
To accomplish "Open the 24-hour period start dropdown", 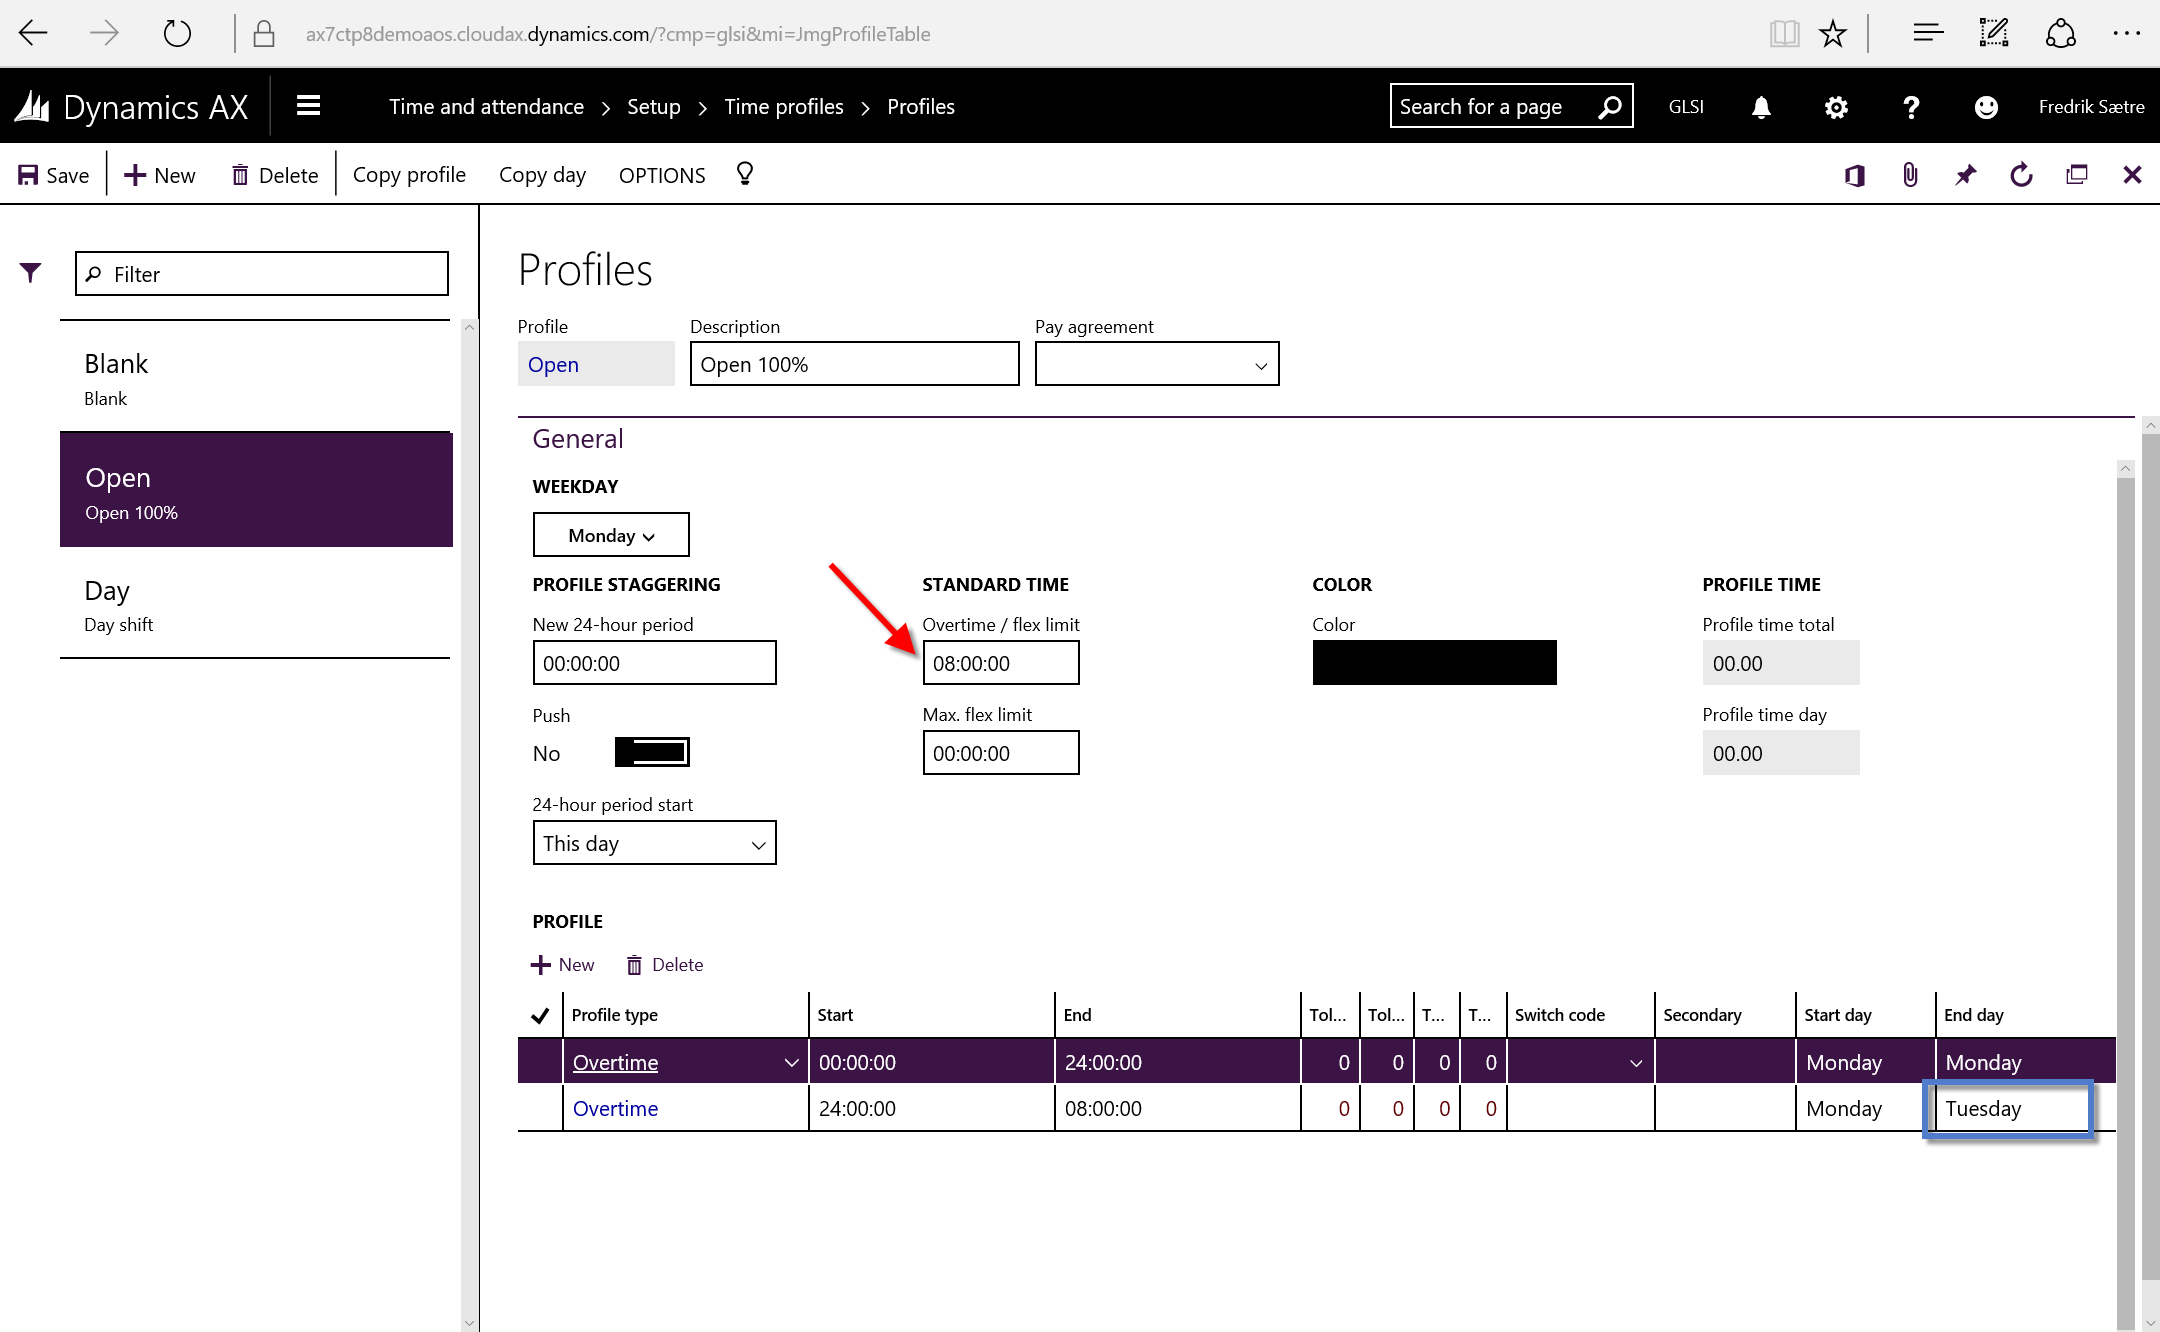I will [654, 843].
